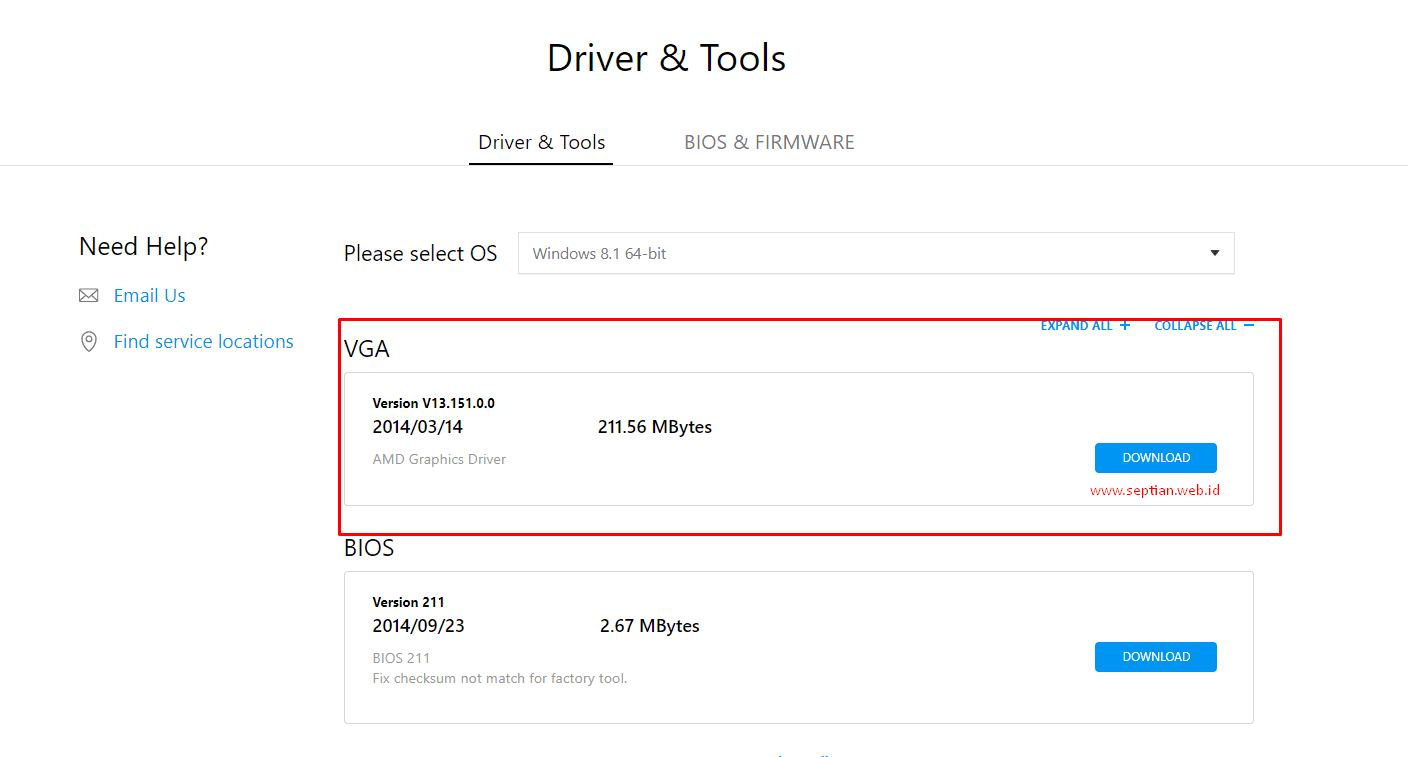Viewport: 1408px width, 757px height.
Task: Click the 2.67 MBytes file size
Action: click(650, 626)
